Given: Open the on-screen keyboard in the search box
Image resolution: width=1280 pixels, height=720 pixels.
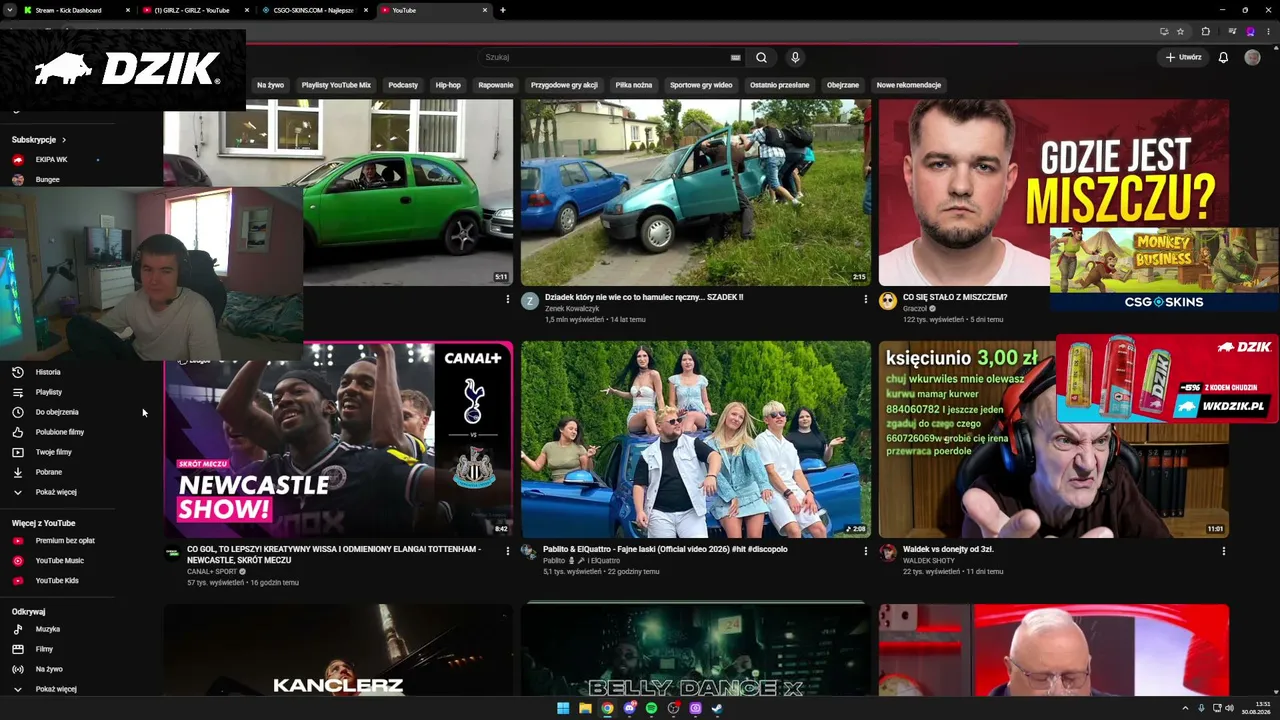Looking at the screenshot, I should 736,58.
